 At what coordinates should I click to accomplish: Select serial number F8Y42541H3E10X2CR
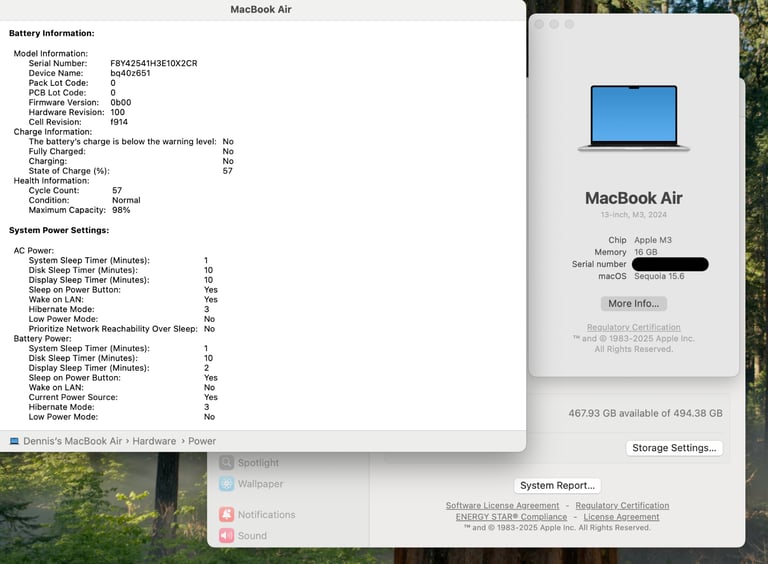point(154,63)
